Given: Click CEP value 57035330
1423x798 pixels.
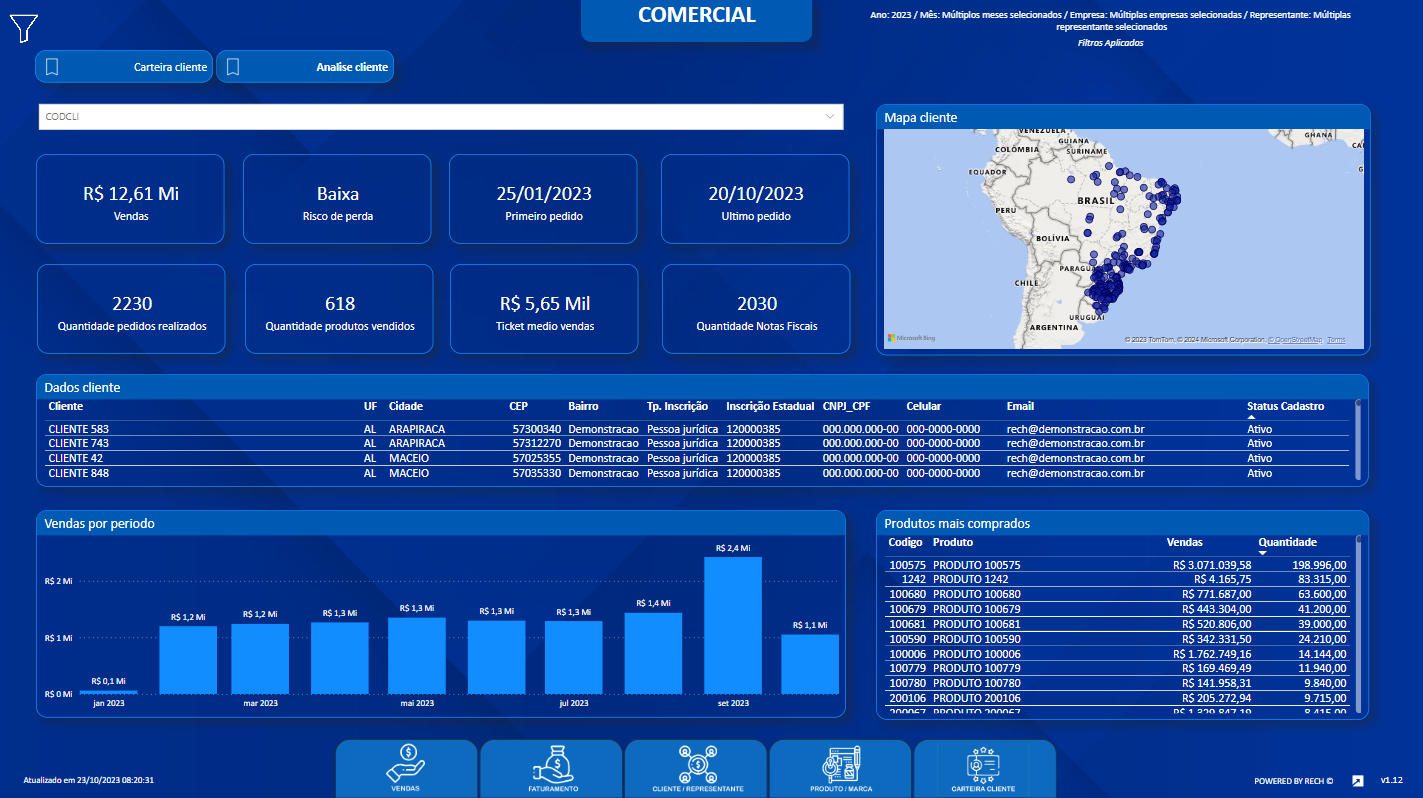Looking at the screenshot, I should 537,473.
